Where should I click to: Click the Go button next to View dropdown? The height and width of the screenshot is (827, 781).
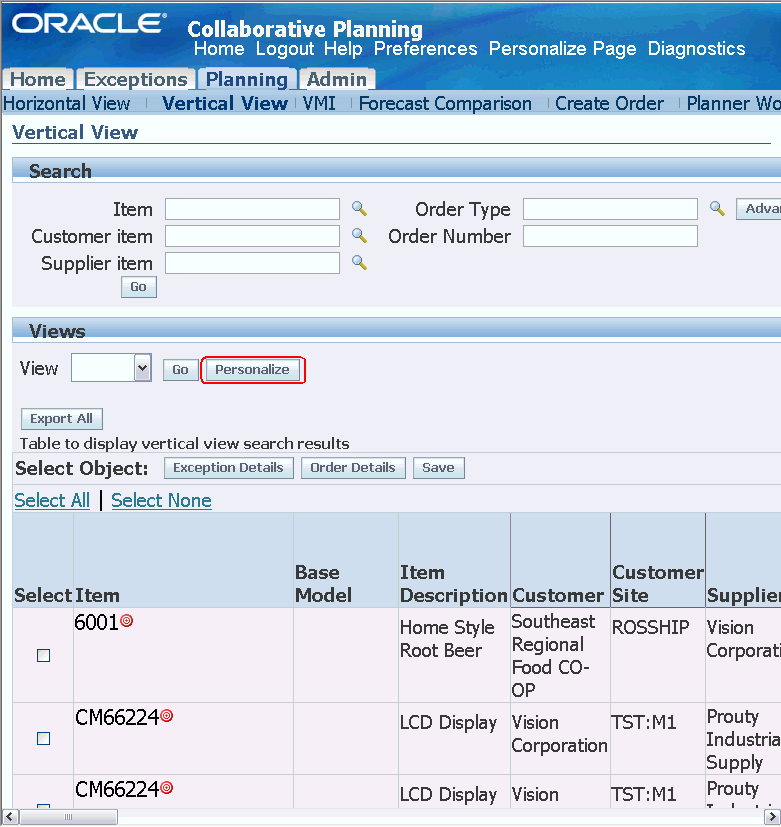tap(180, 370)
